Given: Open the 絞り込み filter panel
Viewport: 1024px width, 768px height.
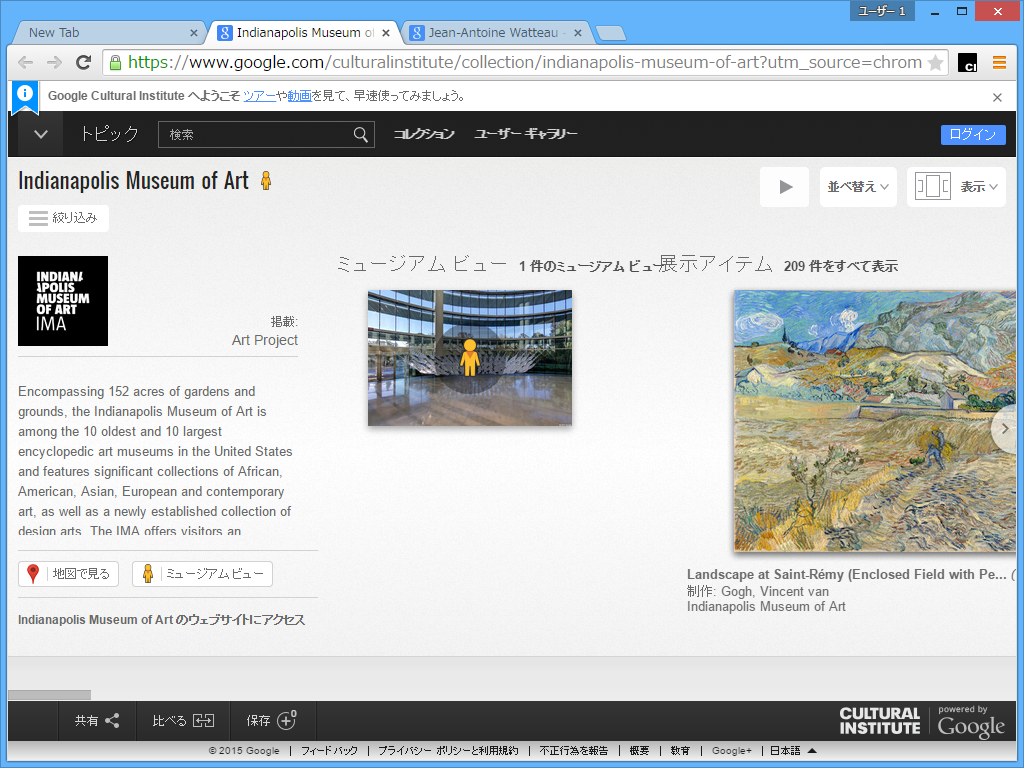Looking at the screenshot, I should click(63, 218).
